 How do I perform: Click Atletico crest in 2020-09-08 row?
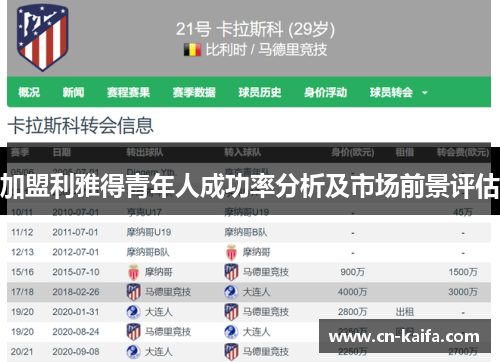pos(231,352)
